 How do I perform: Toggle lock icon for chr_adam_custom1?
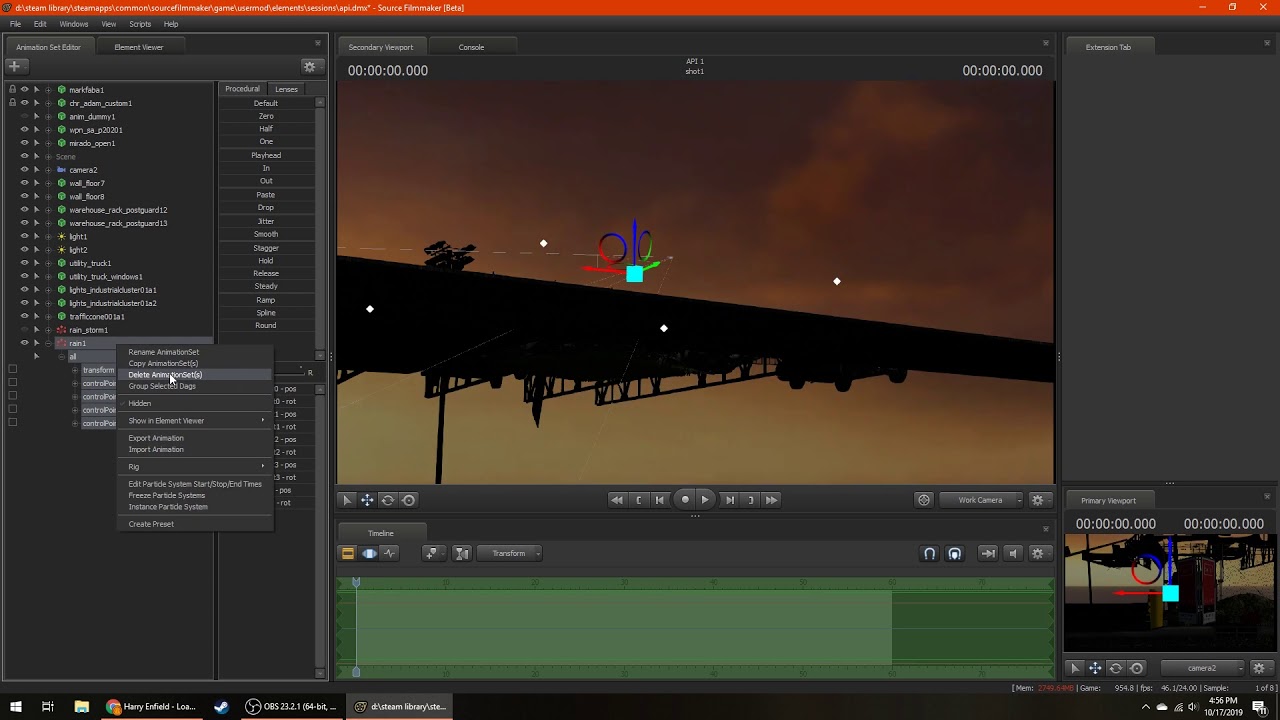12,103
